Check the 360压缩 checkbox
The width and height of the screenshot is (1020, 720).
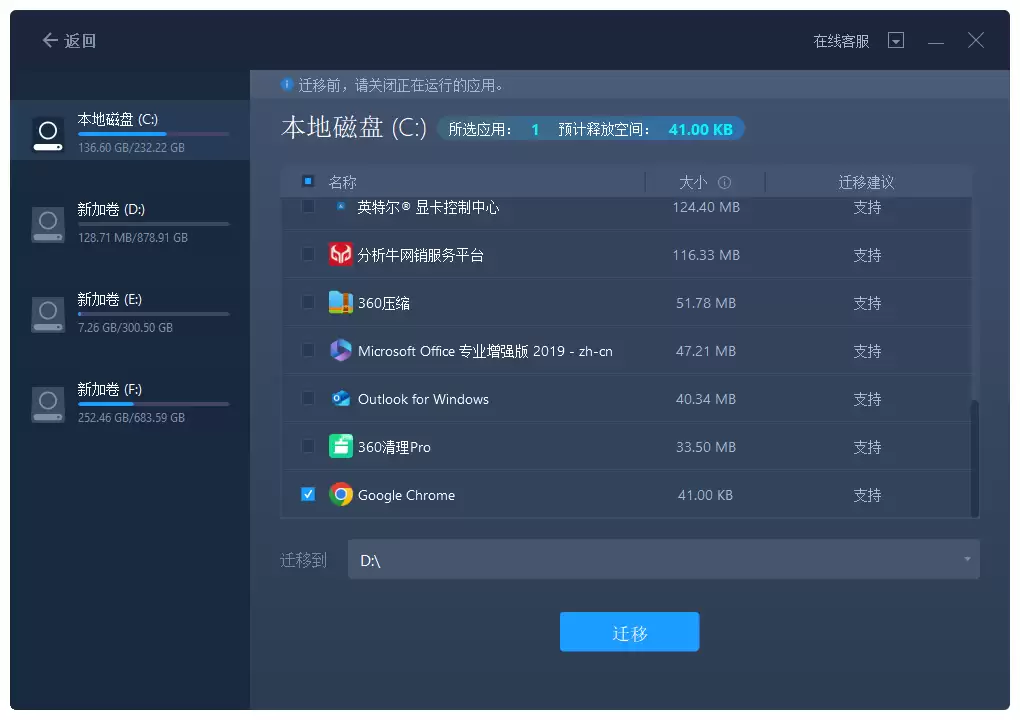(307, 302)
